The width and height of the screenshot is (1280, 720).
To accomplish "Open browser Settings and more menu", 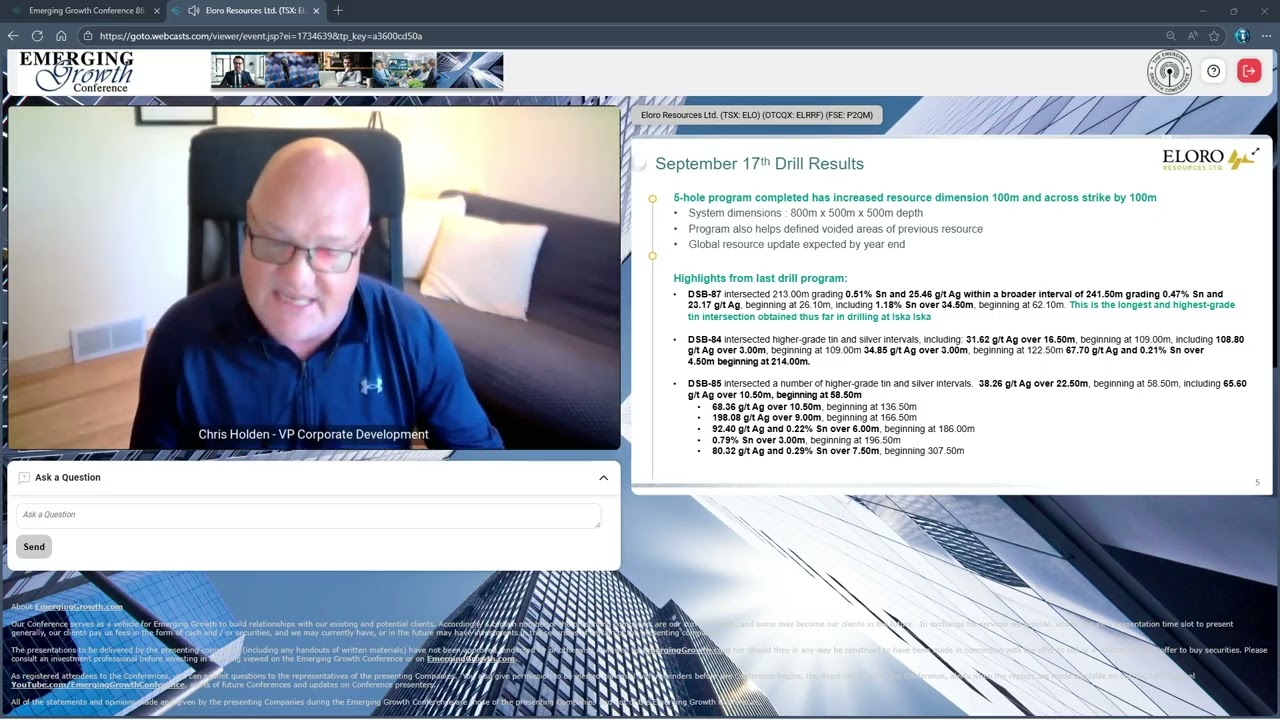I will click(1266, 36).
